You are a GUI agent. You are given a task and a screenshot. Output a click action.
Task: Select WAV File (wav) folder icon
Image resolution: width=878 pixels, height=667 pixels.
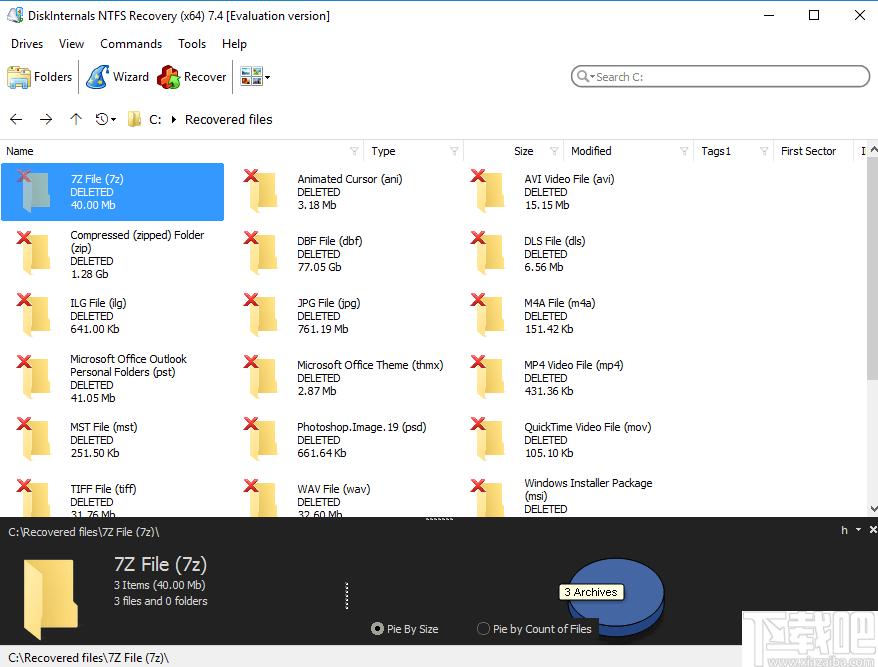tap(261, 498)
